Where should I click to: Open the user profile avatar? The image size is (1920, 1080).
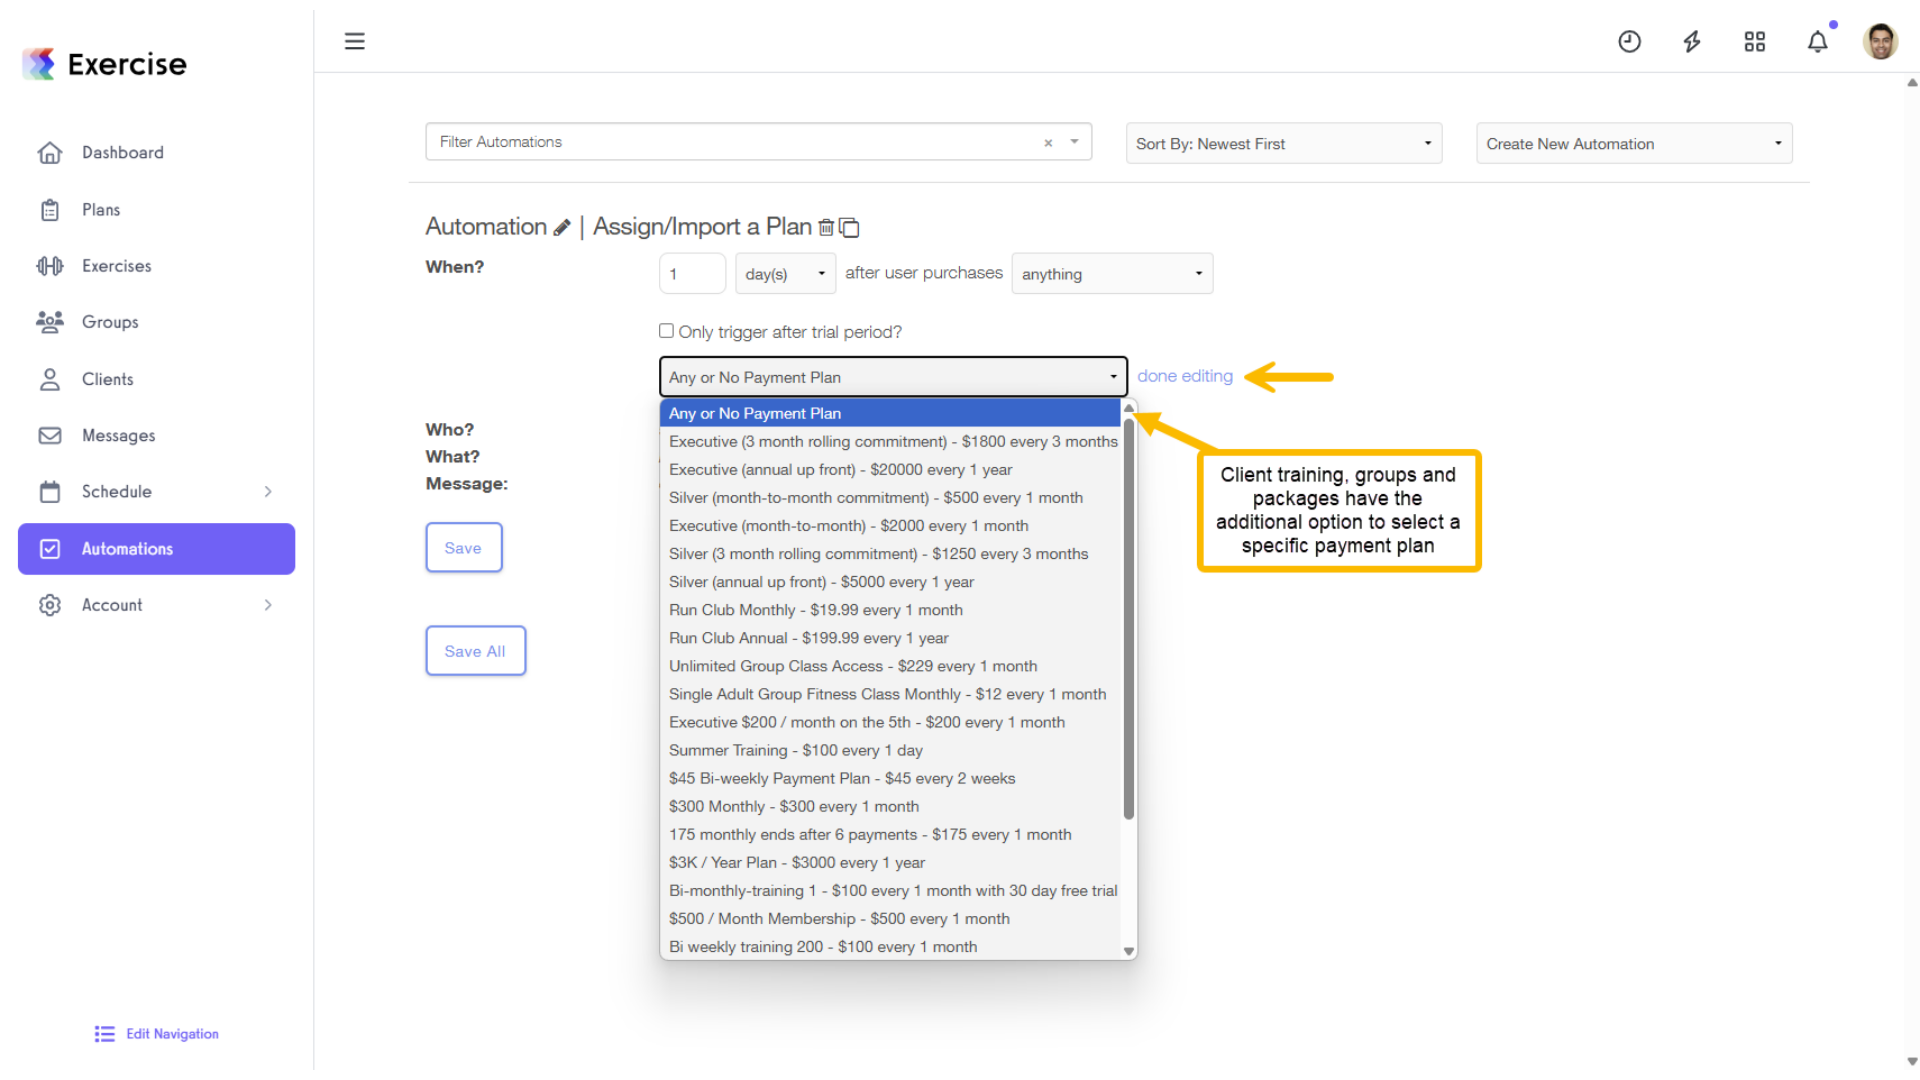[x=1880, y=41]
